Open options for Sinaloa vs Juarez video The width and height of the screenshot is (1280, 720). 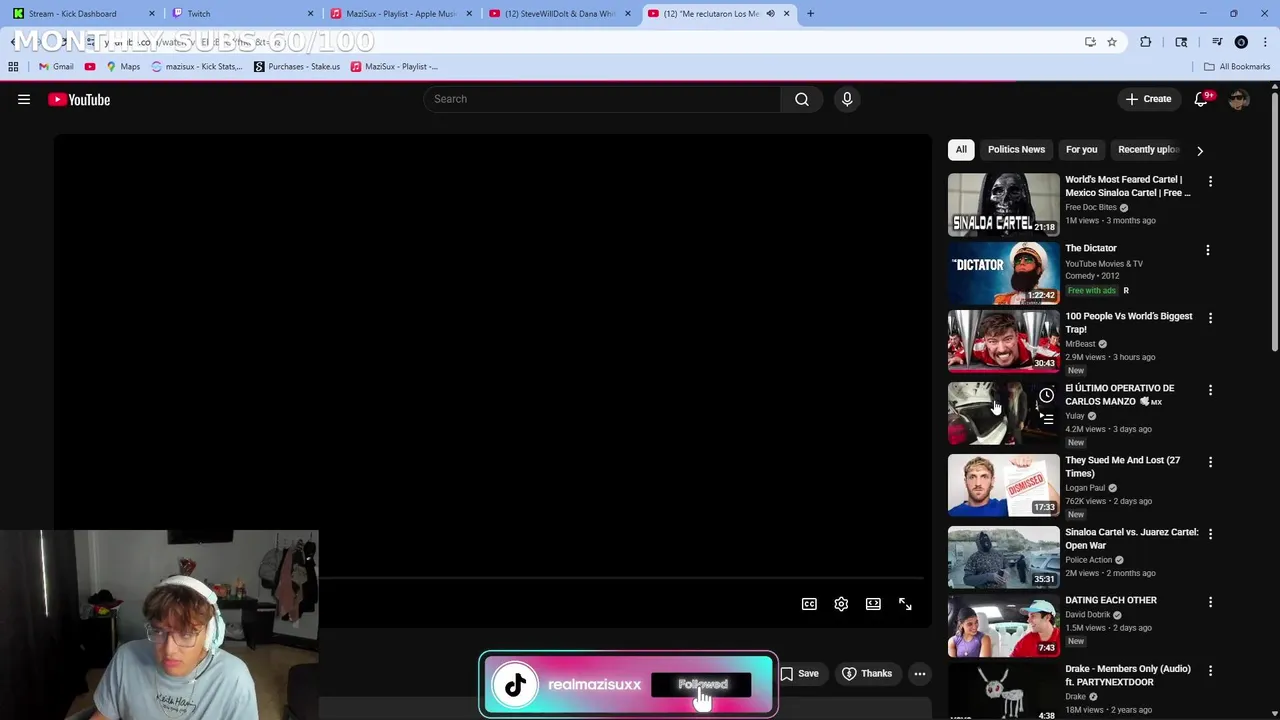pyautogui.click(x=1210, y=534)
